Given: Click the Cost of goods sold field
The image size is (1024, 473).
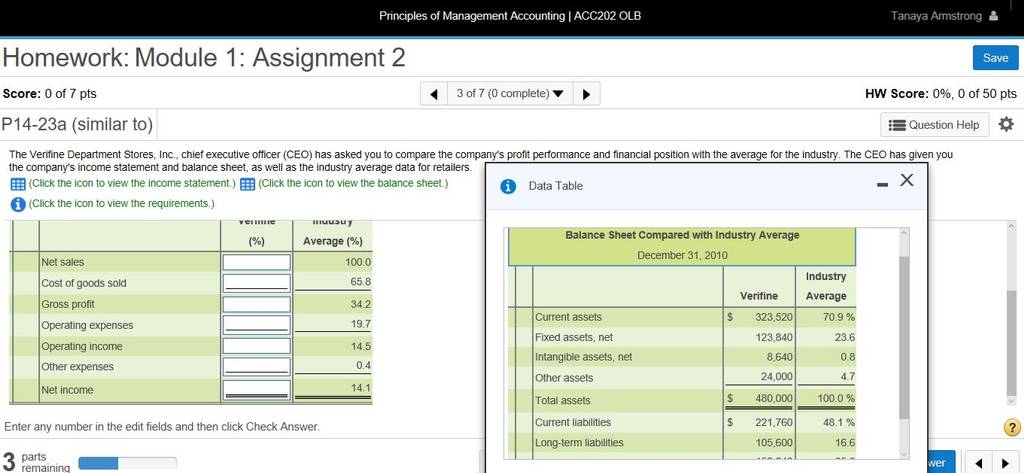Looking at the screenshot, I should 257,283.
